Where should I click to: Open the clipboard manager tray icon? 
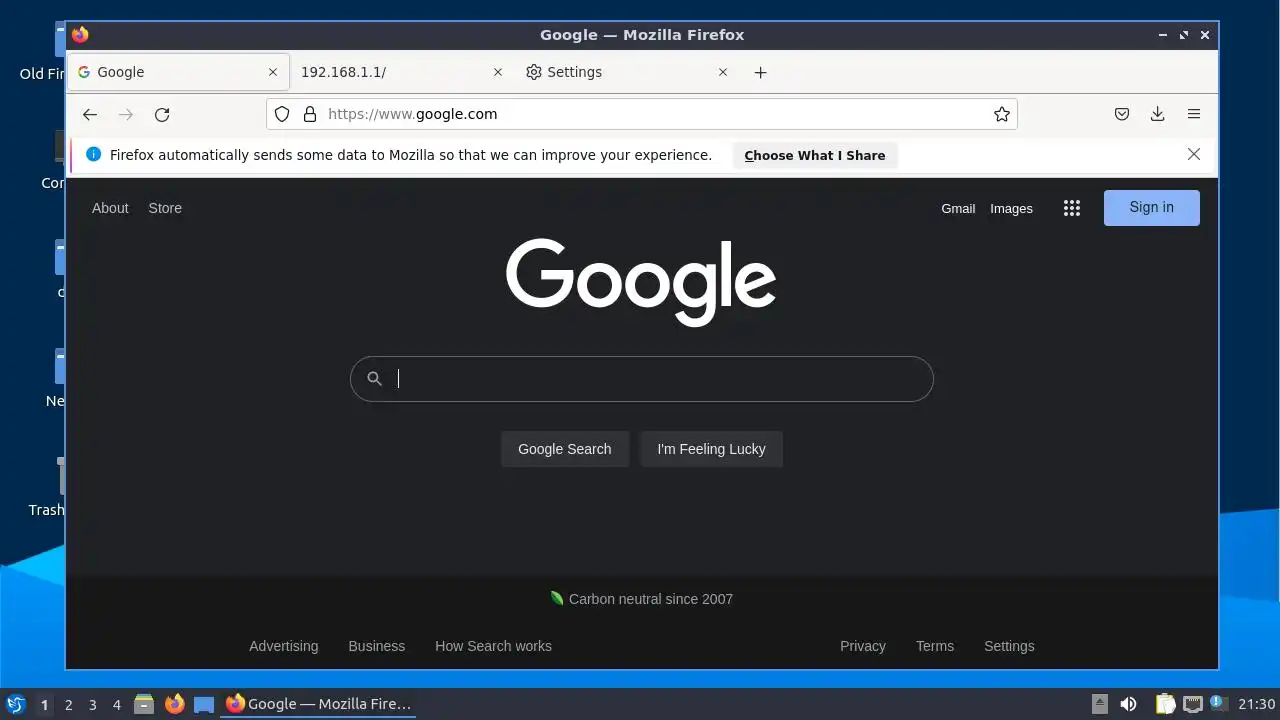click(x=1165, y=704)
